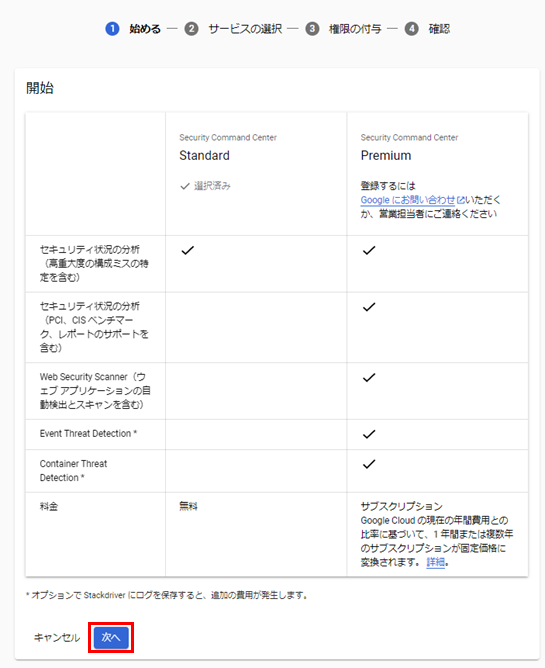Click the 高重大度の構成ミス row label
The image size is (545, 668).
coord(94,264)
